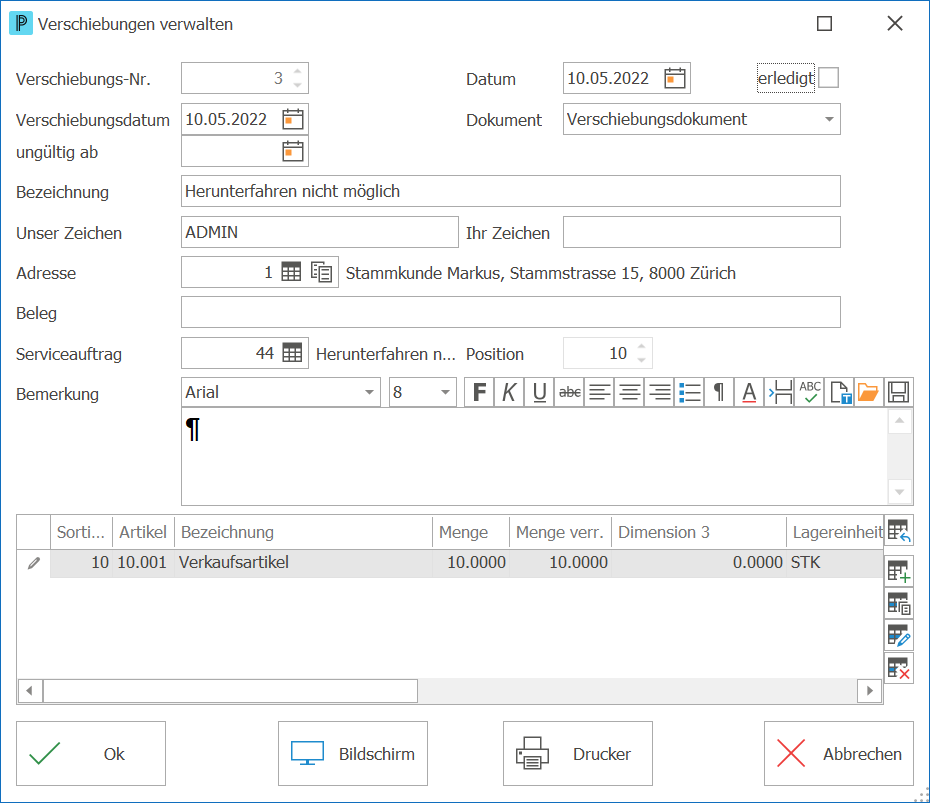Align remark text left
Image resolution: width=930 pixels, height=803 pixels.
tap(600, 392)
